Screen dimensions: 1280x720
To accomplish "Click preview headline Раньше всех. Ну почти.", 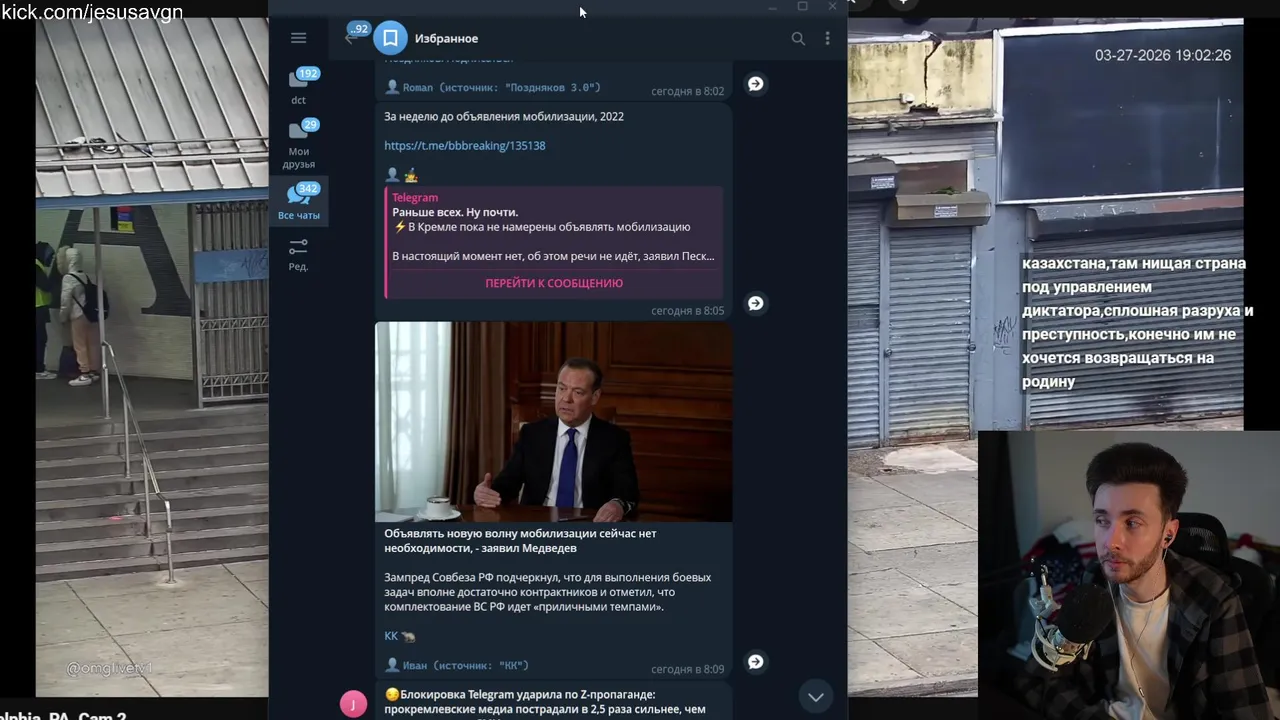I will tap(455, 212).
